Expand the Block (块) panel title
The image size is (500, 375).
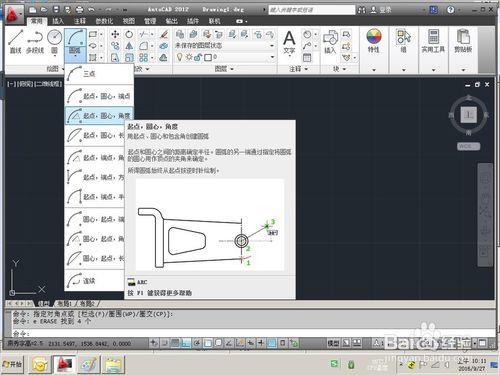click(339, 69)
